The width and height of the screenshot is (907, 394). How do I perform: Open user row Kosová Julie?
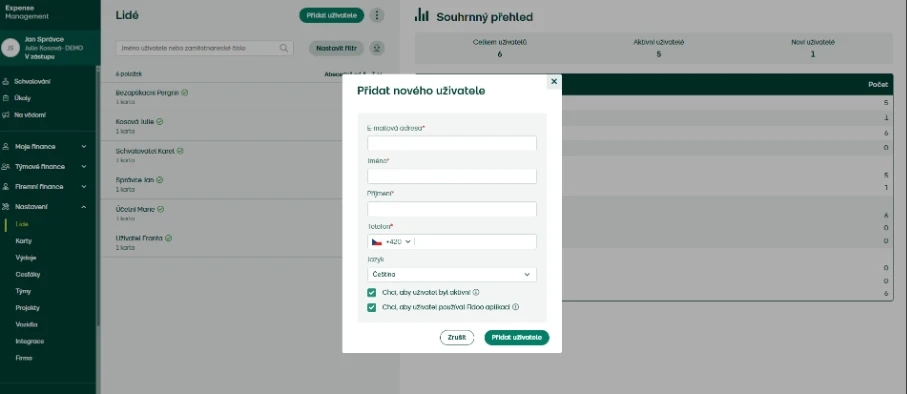point(222,126)
